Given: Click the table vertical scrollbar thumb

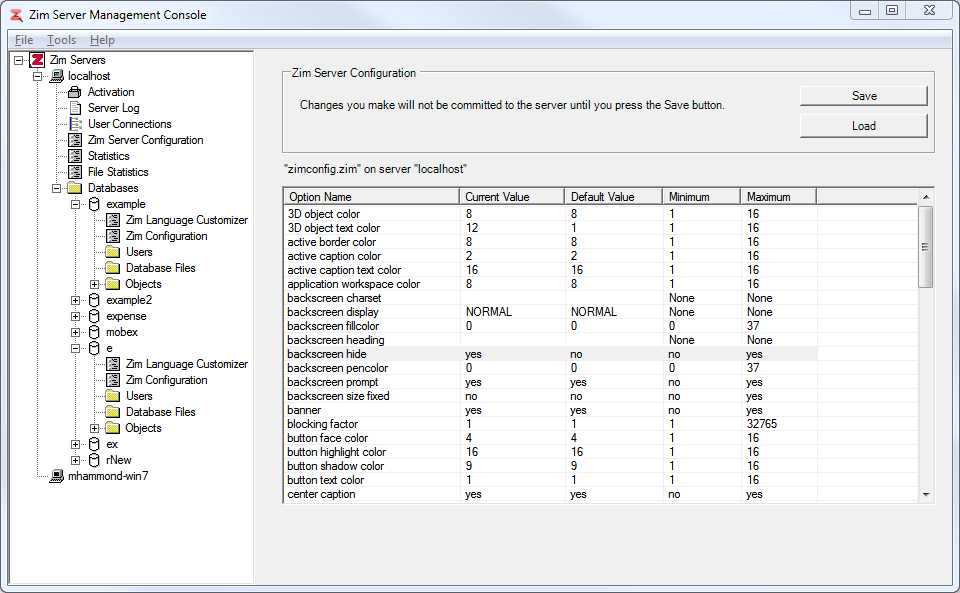Looking at the screenshot, I should pyautogui.click(x=926, y=247).
